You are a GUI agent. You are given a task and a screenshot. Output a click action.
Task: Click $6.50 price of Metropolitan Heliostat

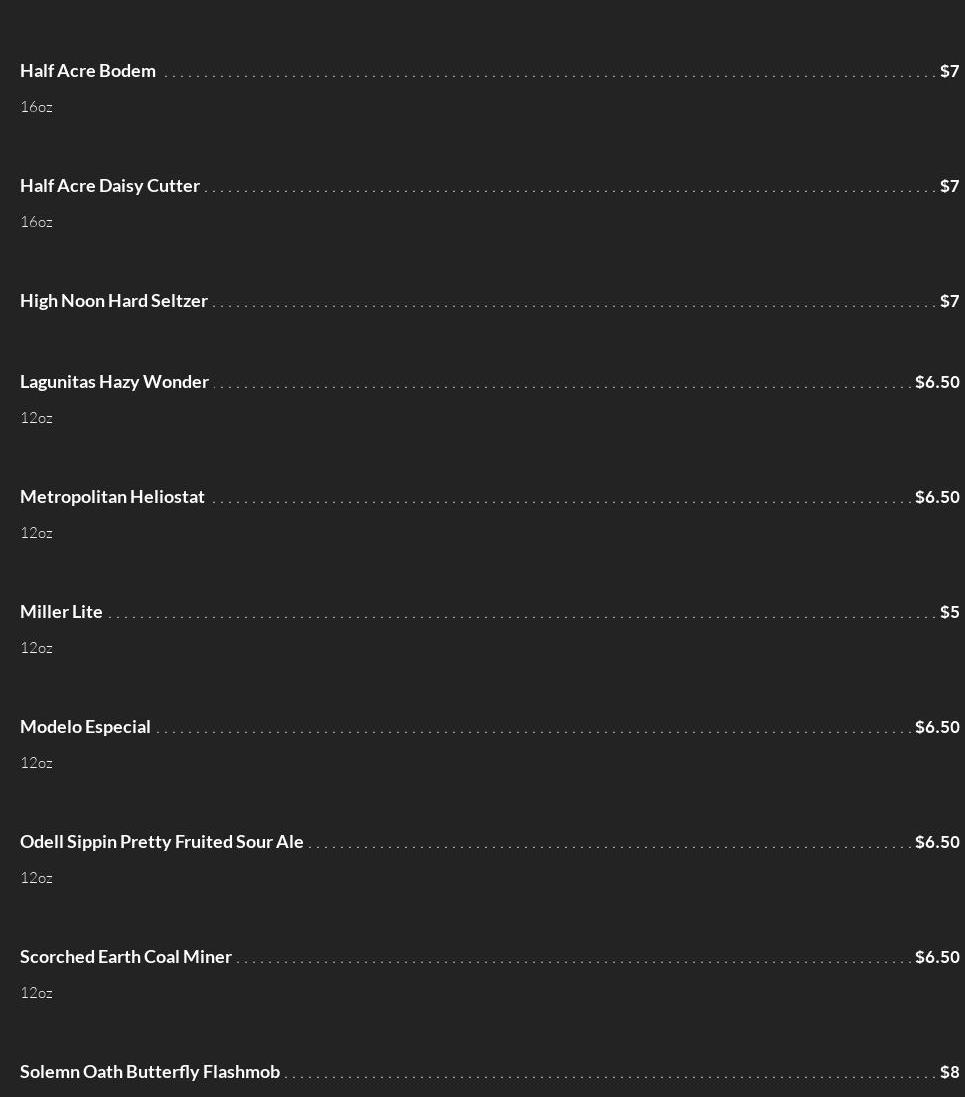[x=937, y=497]
